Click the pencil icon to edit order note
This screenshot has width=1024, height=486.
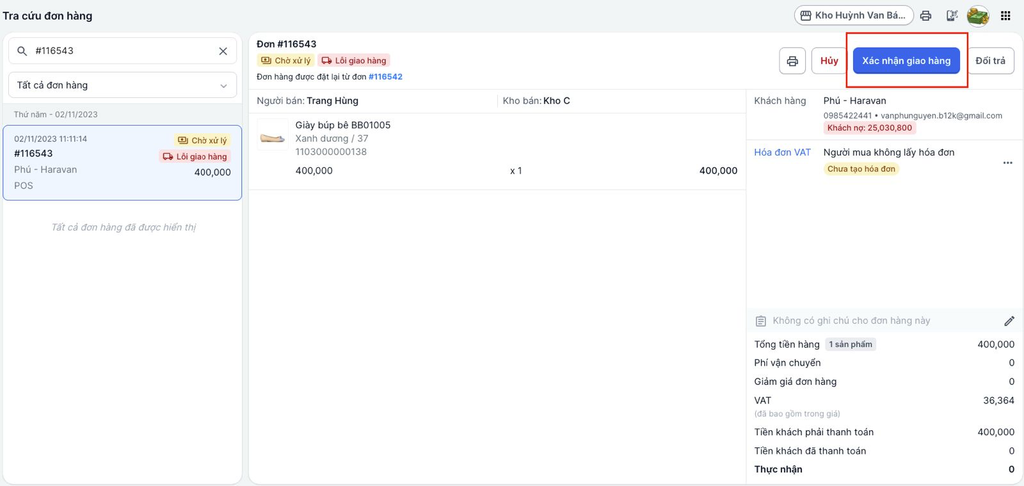pos(1009,321)
